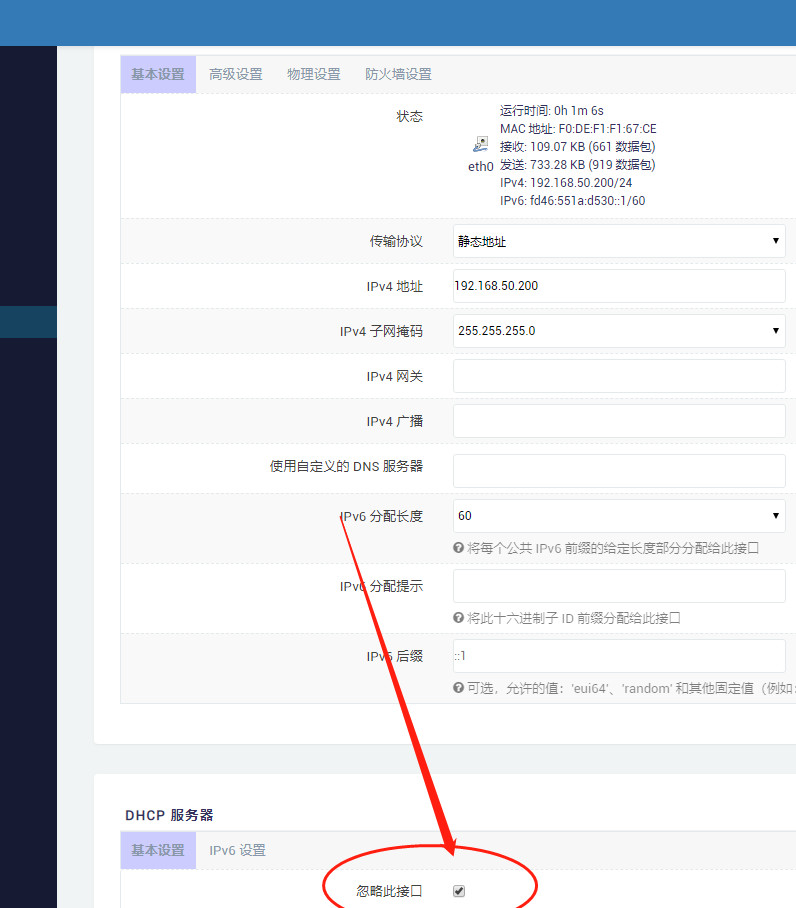The height and width of the screenshot is (908, 796).
Task: Focus the IPv4 网关 input field
Action: click(x=619, y=376)
